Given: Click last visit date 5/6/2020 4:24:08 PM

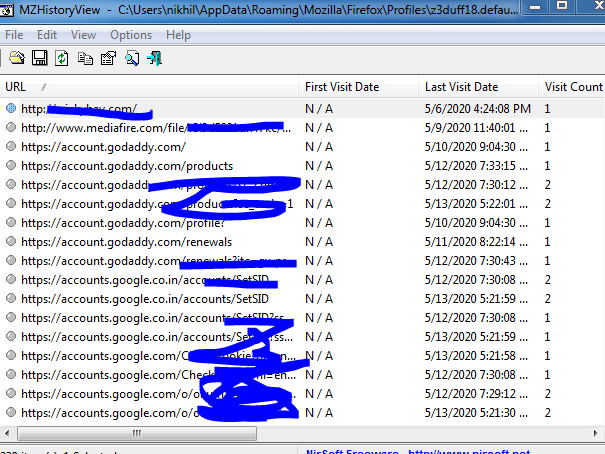Looking at the screenshot, I should [x=478, y=109].
